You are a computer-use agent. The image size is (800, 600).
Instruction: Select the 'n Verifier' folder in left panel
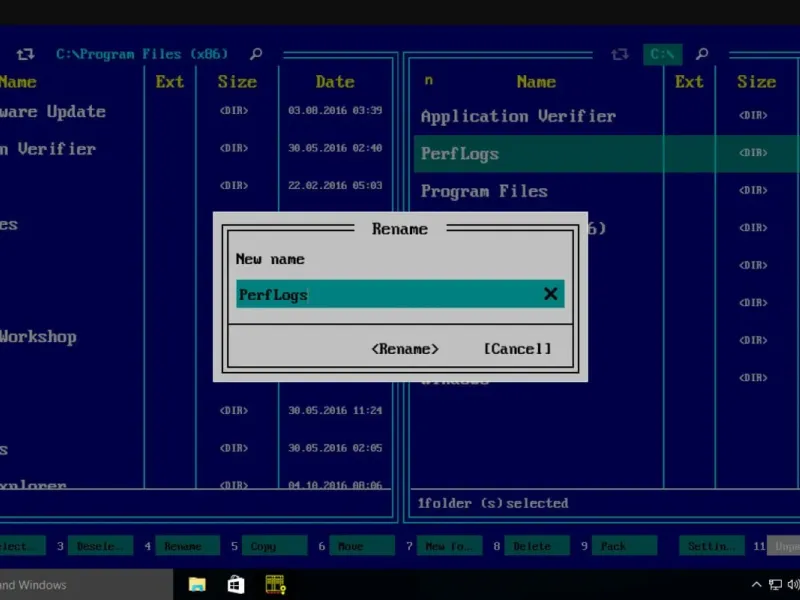pos(48,149)
